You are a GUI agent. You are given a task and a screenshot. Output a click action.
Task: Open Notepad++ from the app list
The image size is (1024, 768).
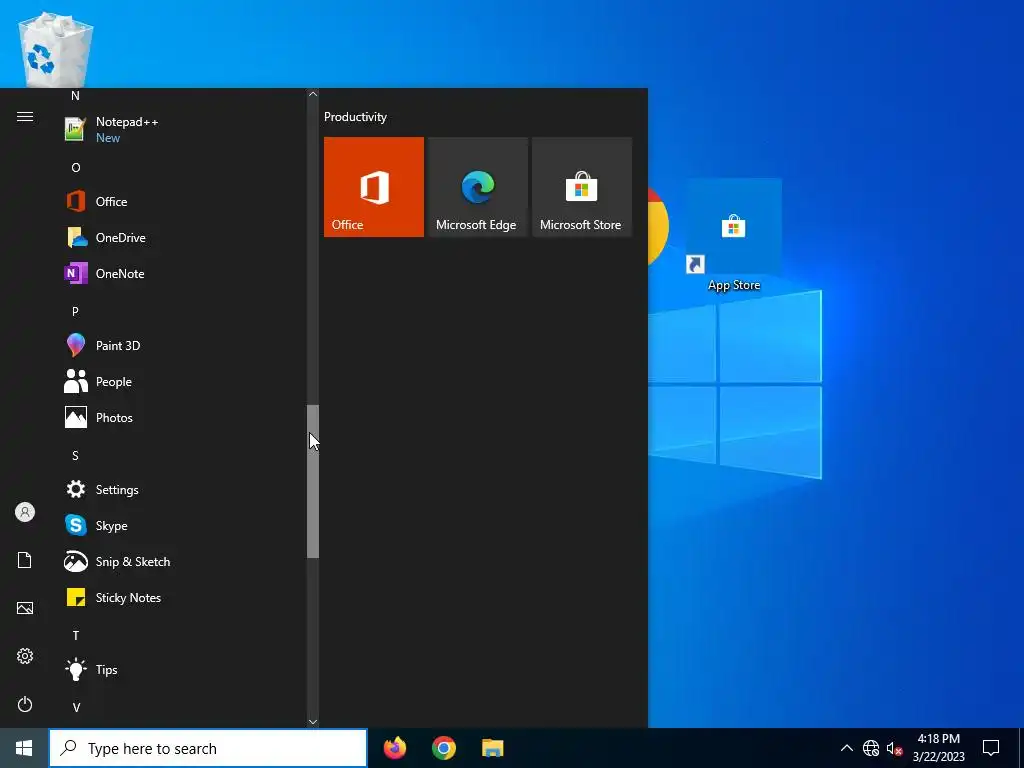point(183,129)
